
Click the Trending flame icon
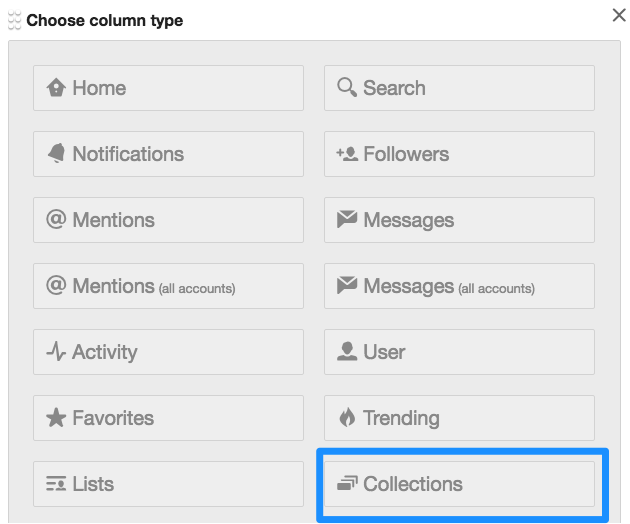point(347,418)
